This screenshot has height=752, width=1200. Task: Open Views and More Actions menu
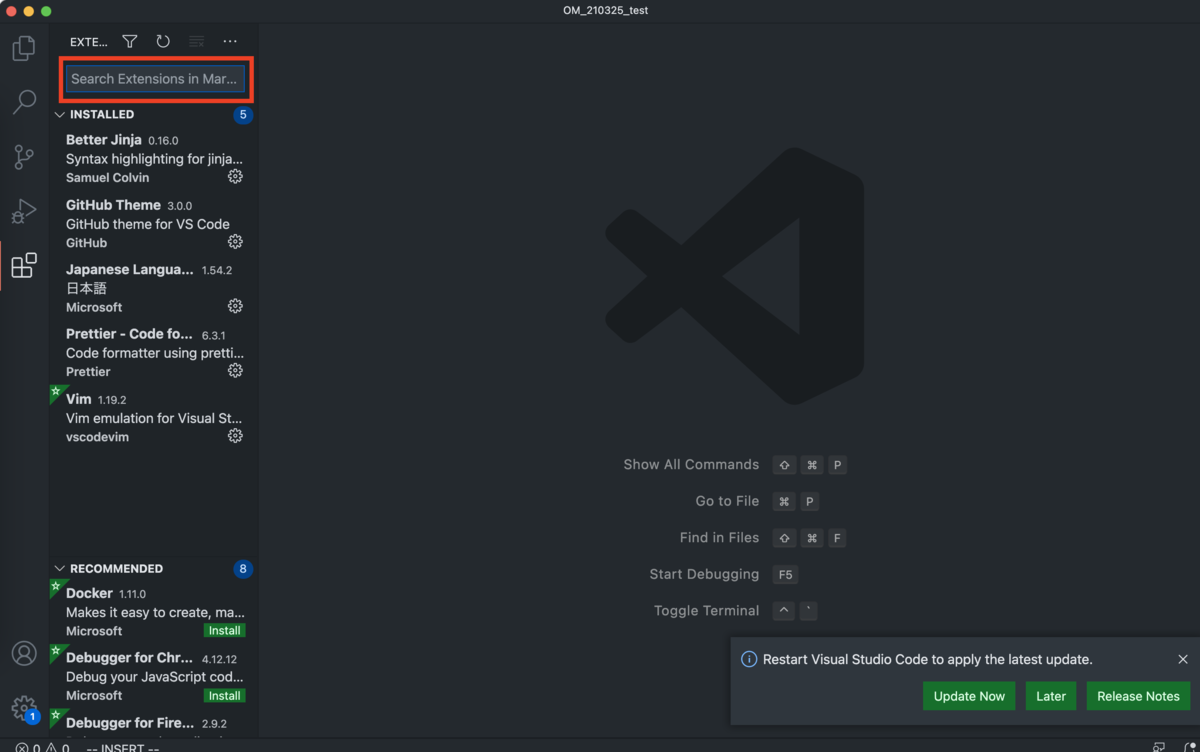(x=229, y=41)
